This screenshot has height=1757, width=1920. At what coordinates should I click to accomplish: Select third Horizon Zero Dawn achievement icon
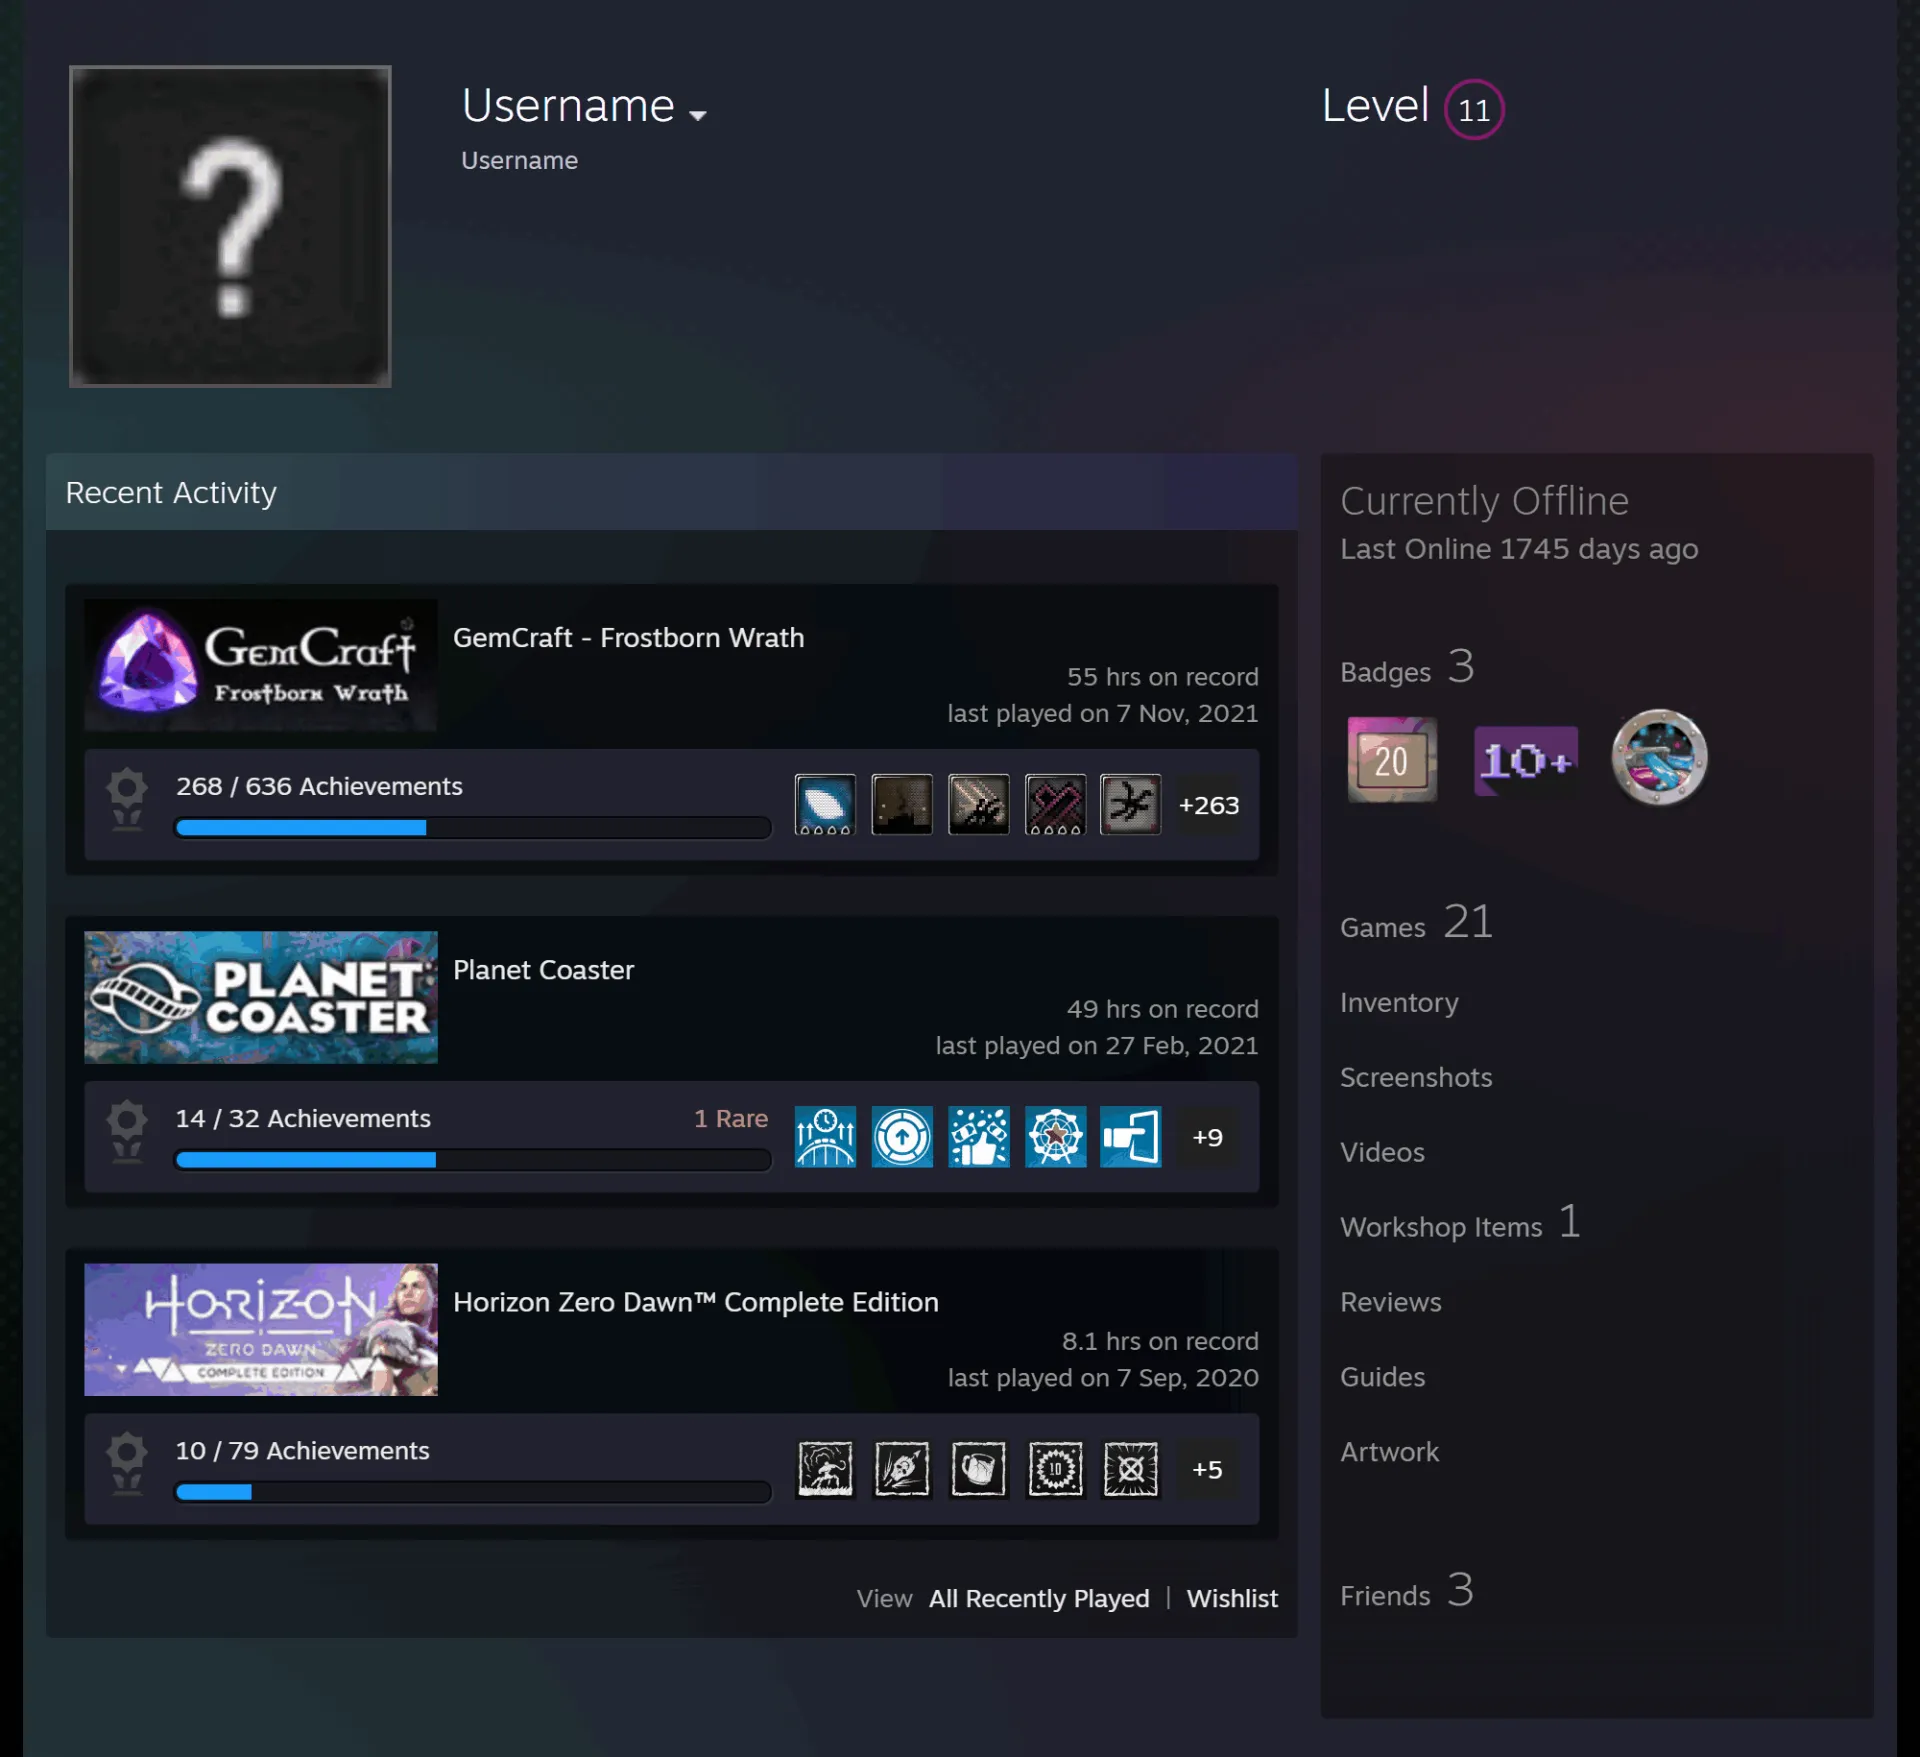[x=978, y=1468]
